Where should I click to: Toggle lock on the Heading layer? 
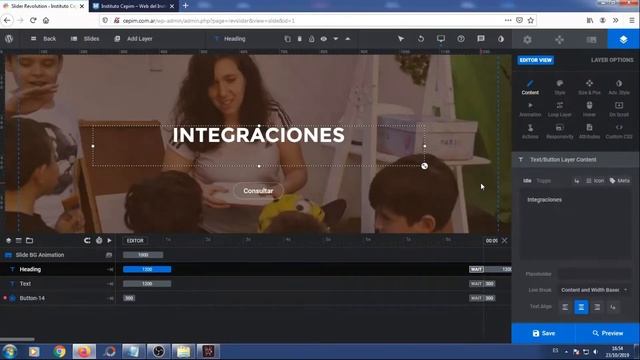[x=311, y=39]
